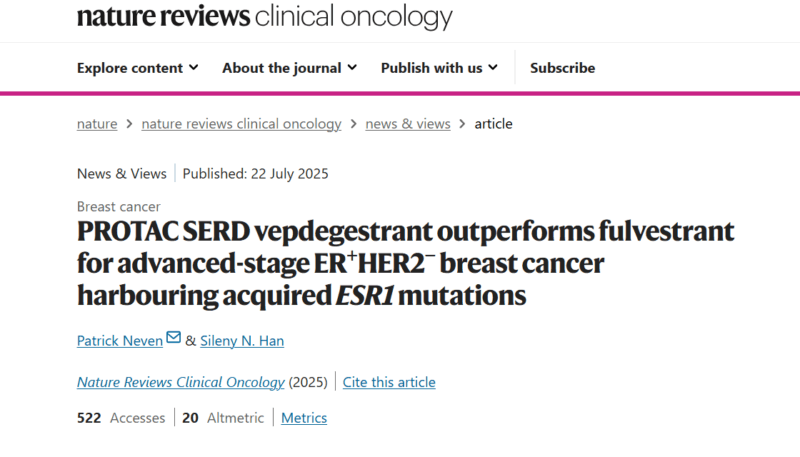This screenshot has height=457, width=800.
Task: Click the Subscribe menu item
Action: pyautogui.click(x=562, y=68)
